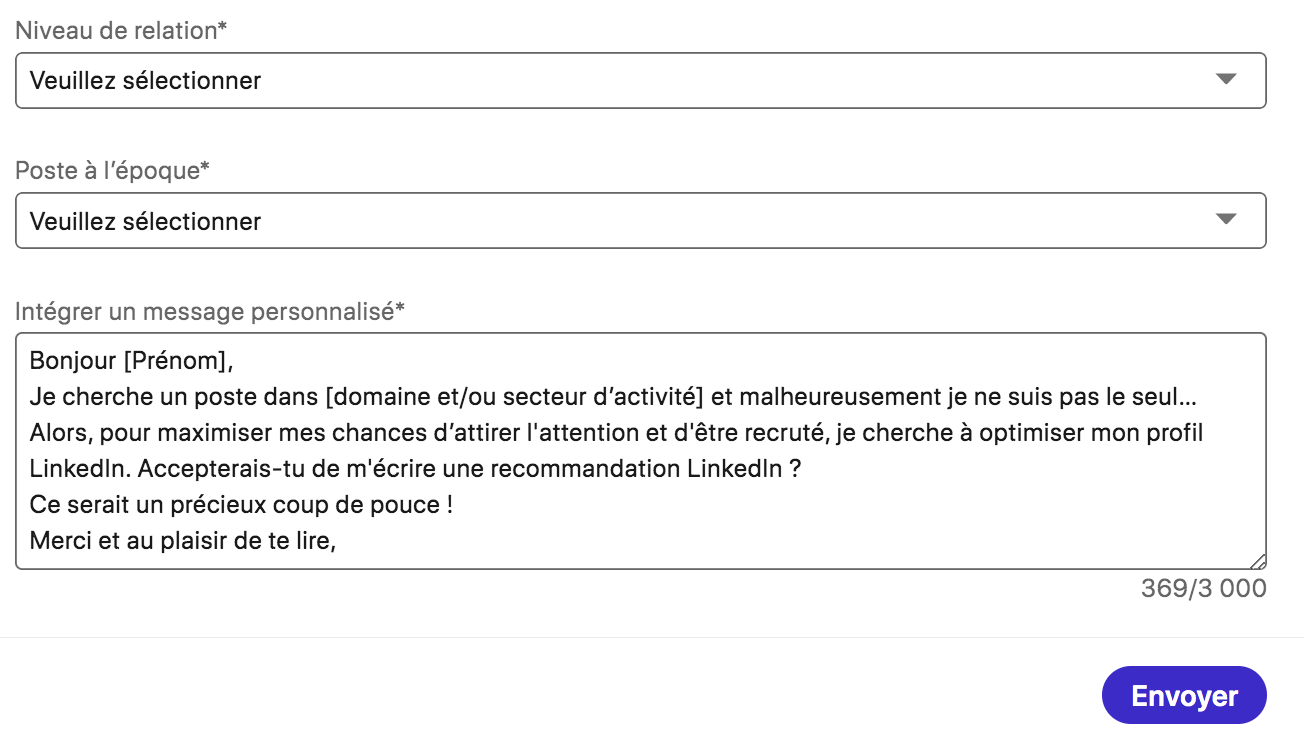Click the textarea resize grip icon
1304x744 pixels.
1258,560
